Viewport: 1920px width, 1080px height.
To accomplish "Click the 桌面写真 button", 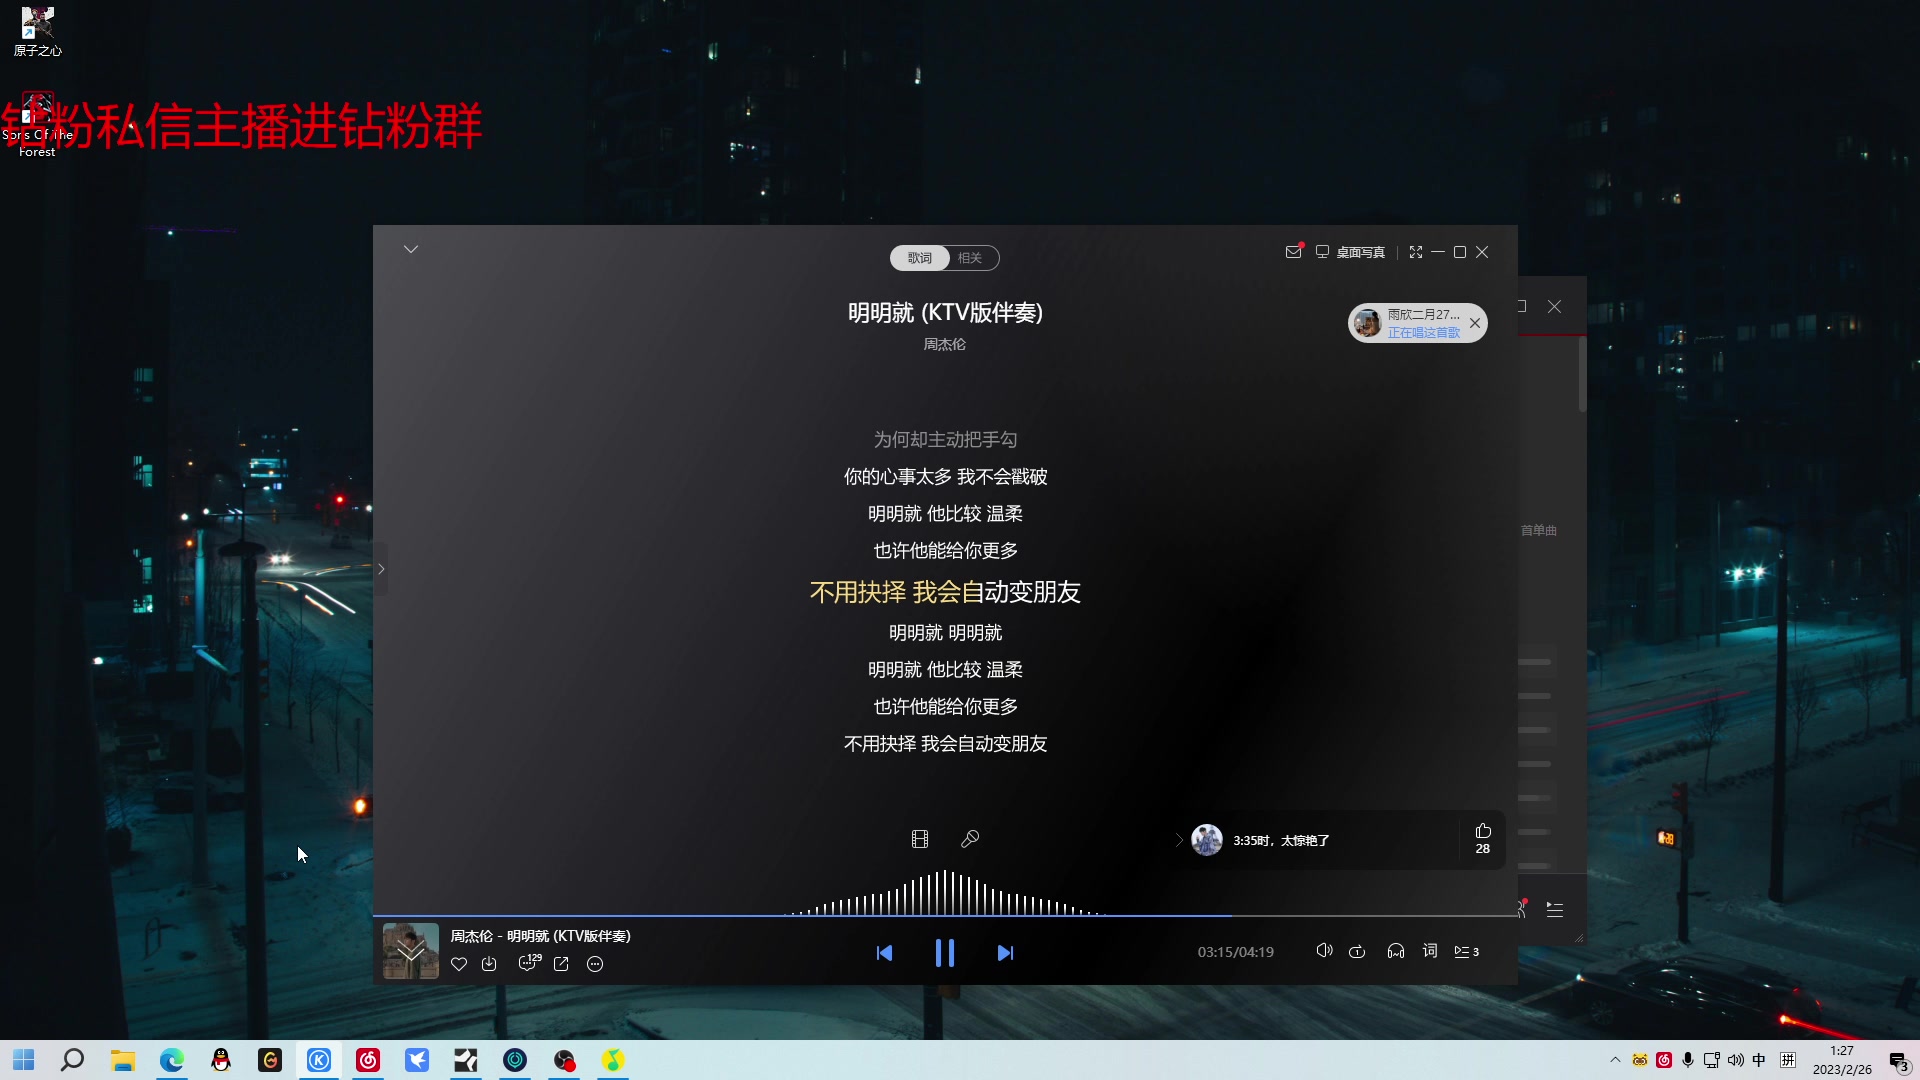I will pyautogui.click(x=1350, y=252).
